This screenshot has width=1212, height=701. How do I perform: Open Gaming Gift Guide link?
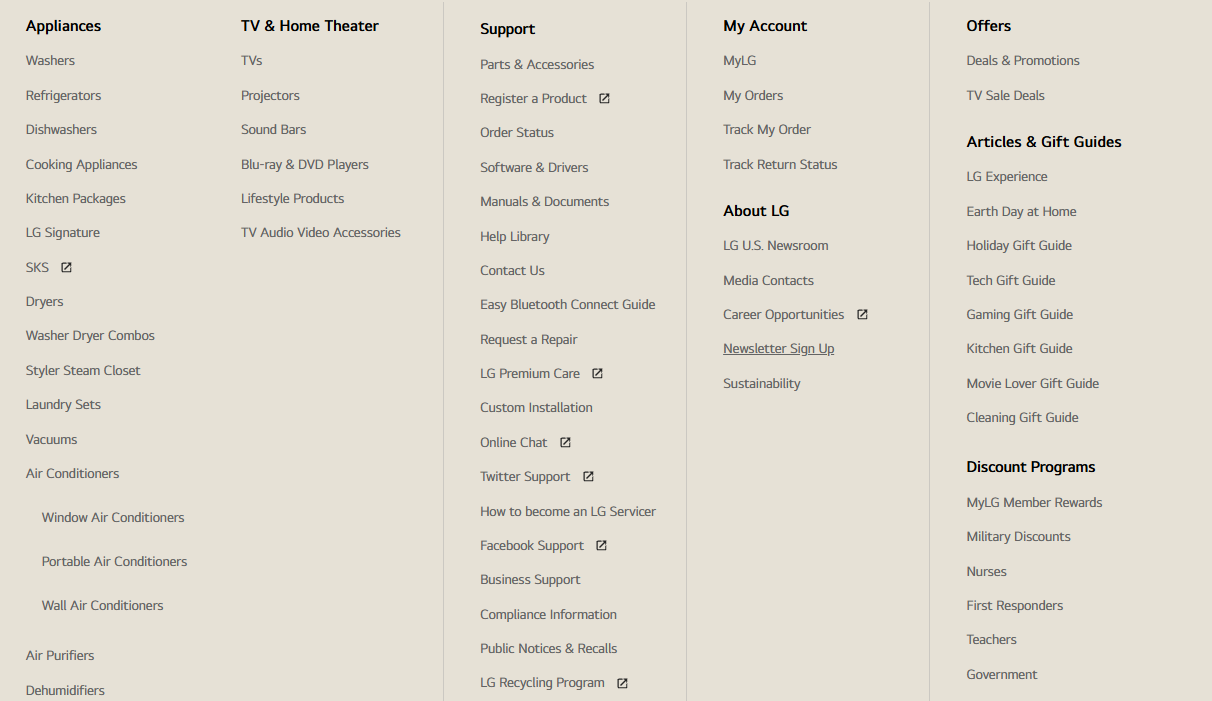point(1019,315)
